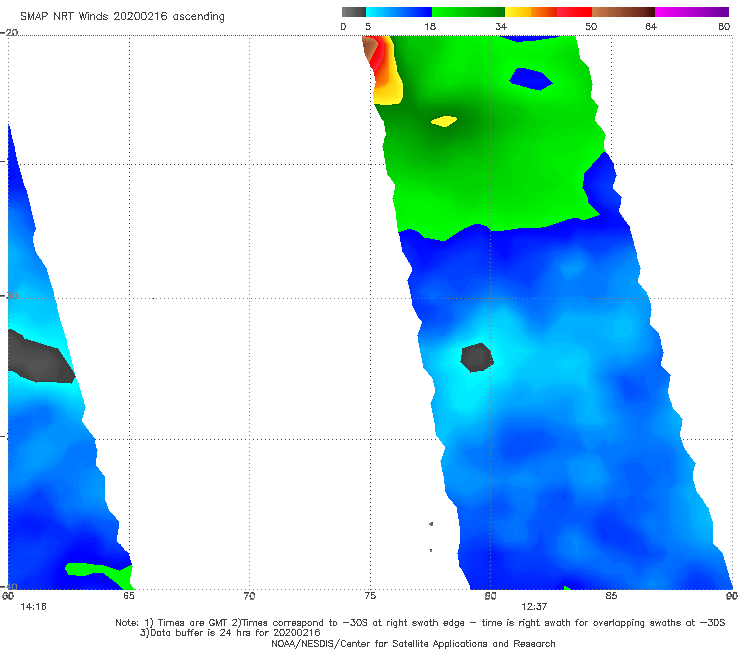Click the cyan-blue segment of the color bar
The width and height of the screenshot is (740, 650).
399,12
